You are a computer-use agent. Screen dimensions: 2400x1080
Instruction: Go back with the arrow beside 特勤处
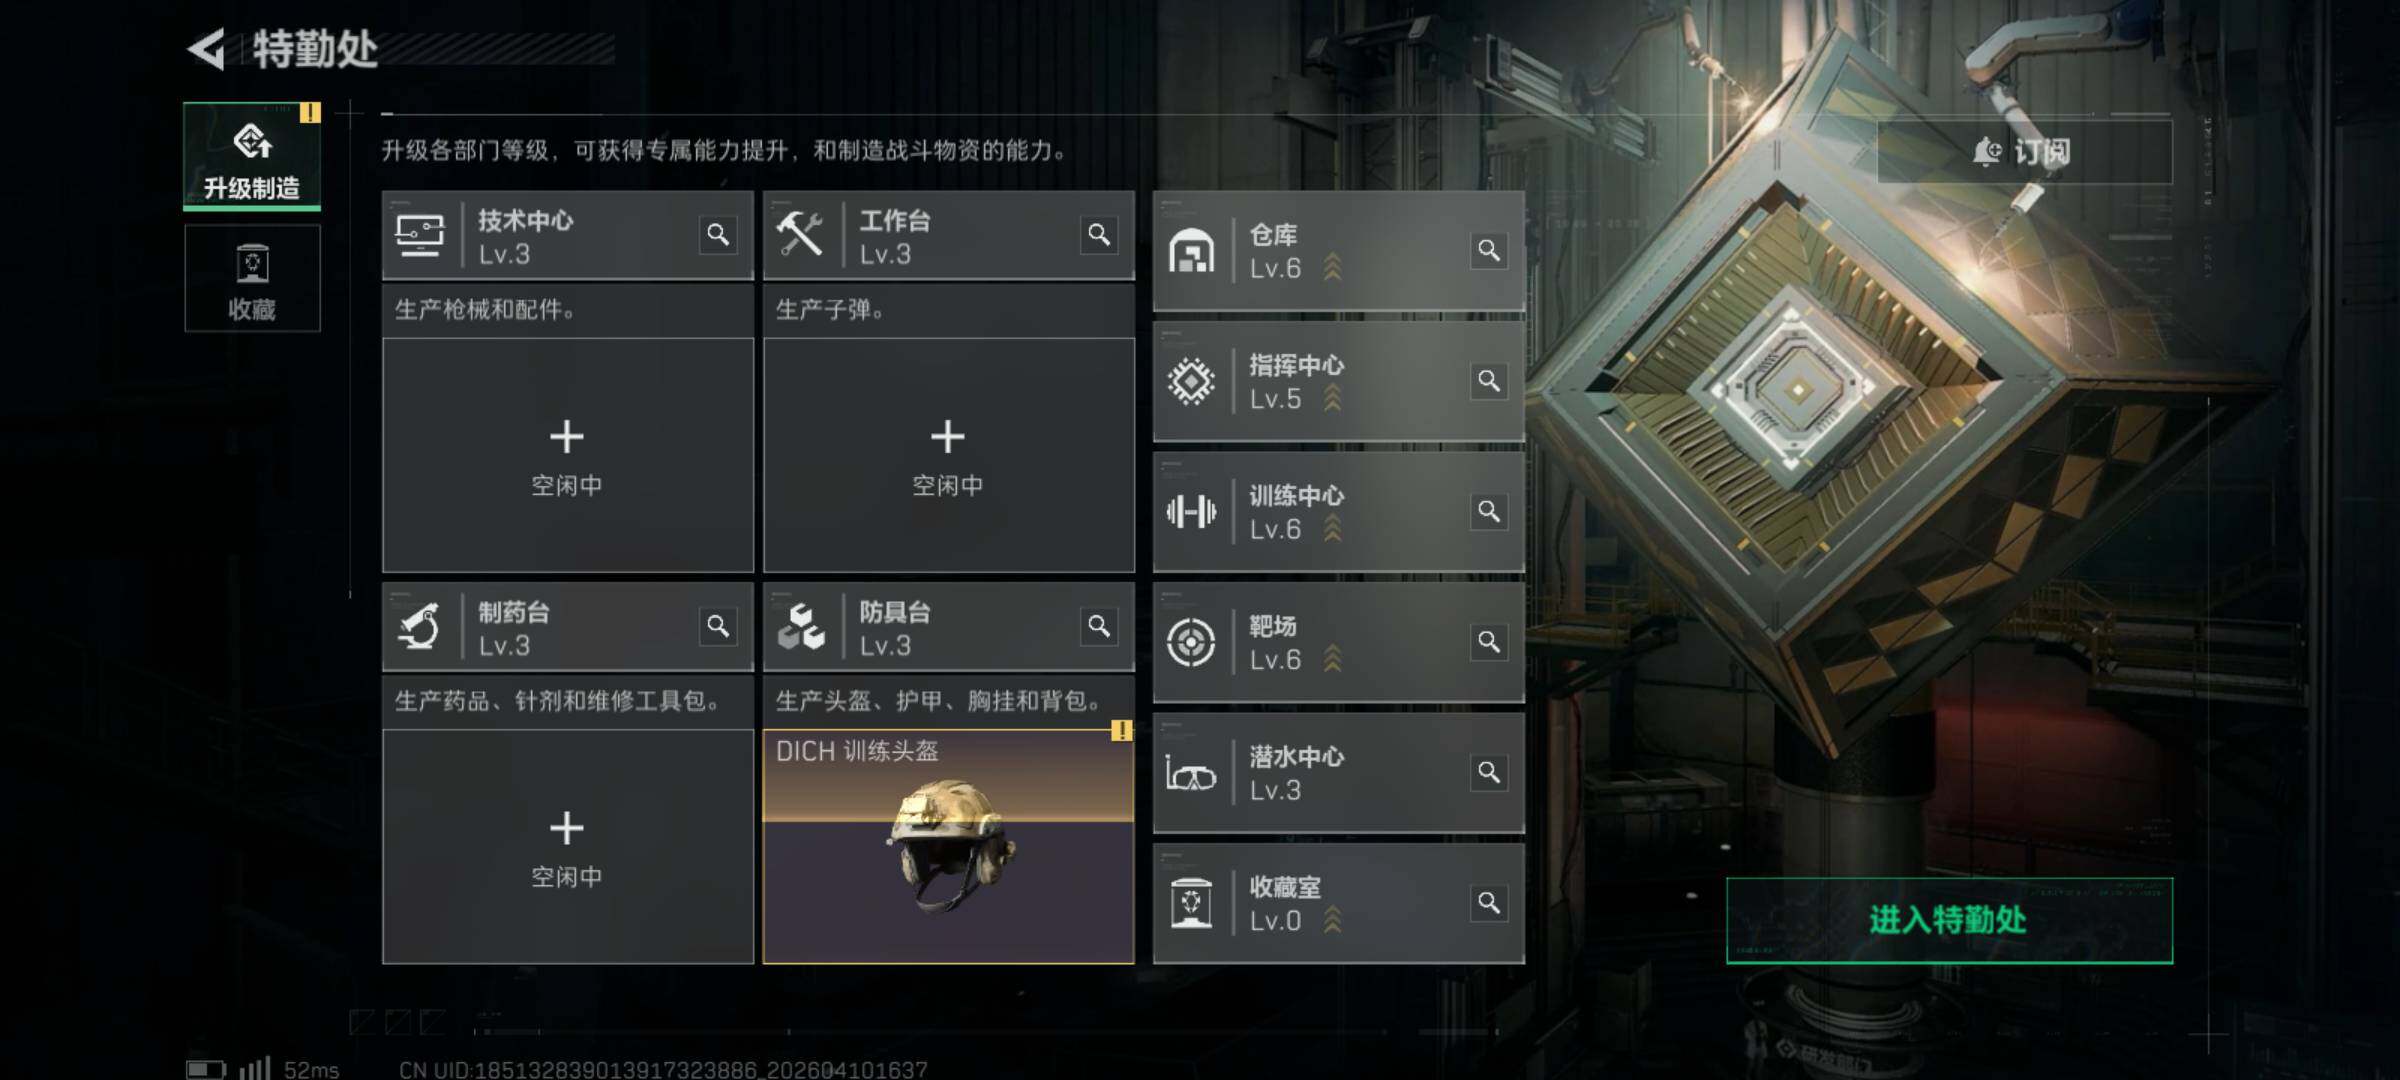pyautogui.click(x=207, y=49)
